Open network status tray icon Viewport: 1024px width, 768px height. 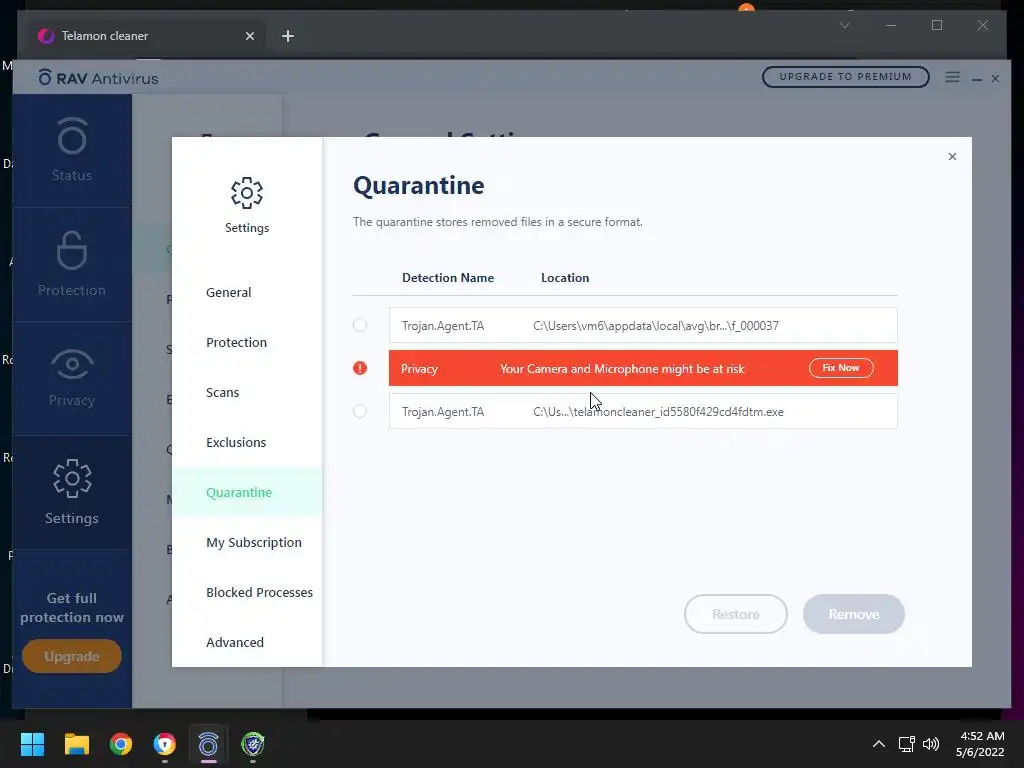906,744
